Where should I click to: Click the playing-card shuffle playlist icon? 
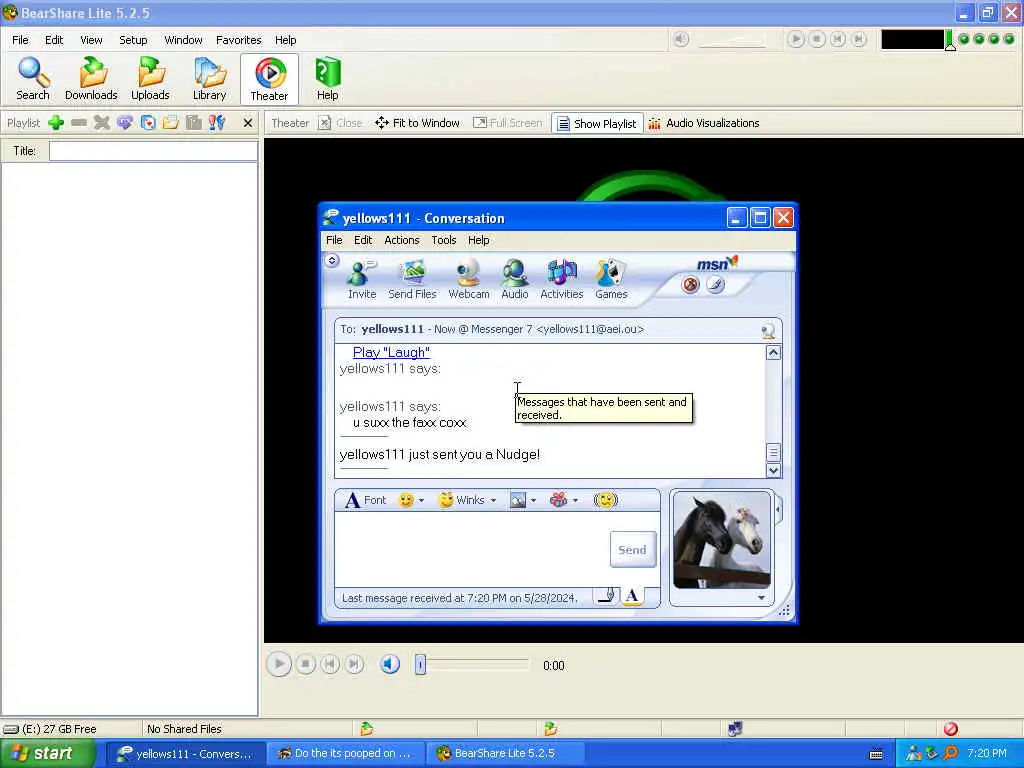pyautogui.click(x=148, y=123)
